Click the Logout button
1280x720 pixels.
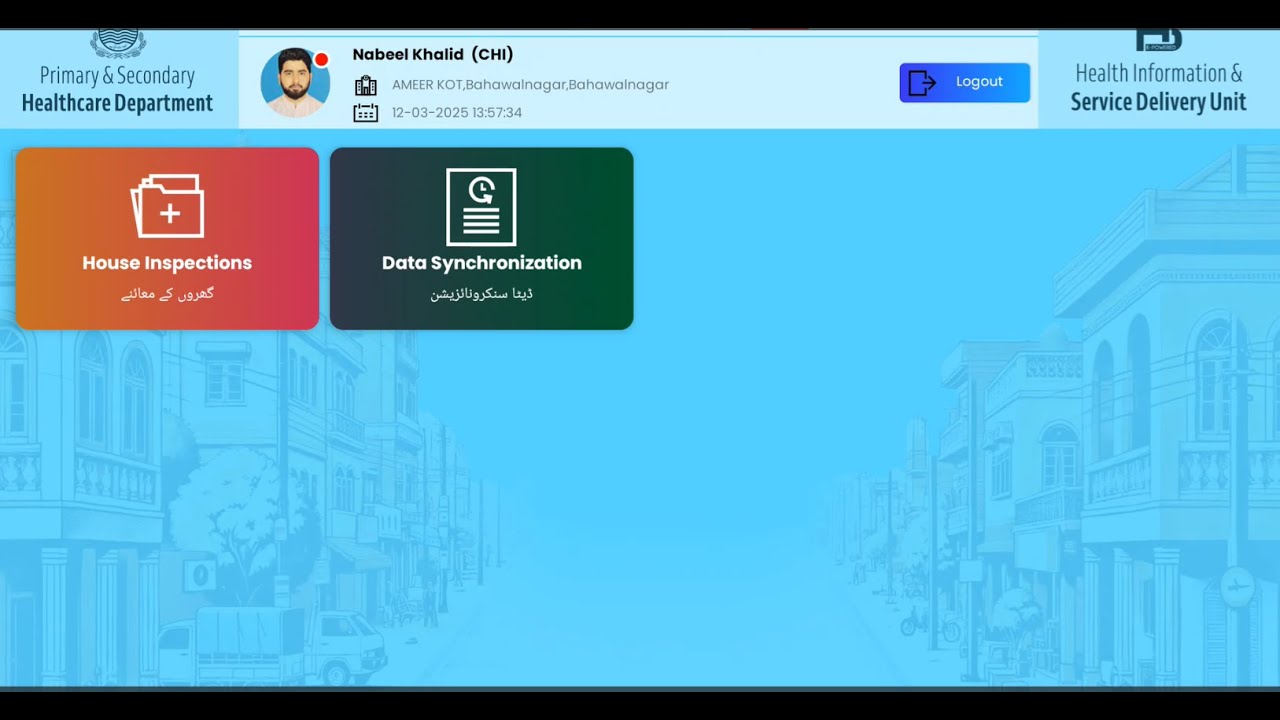(x=964, y=82)
